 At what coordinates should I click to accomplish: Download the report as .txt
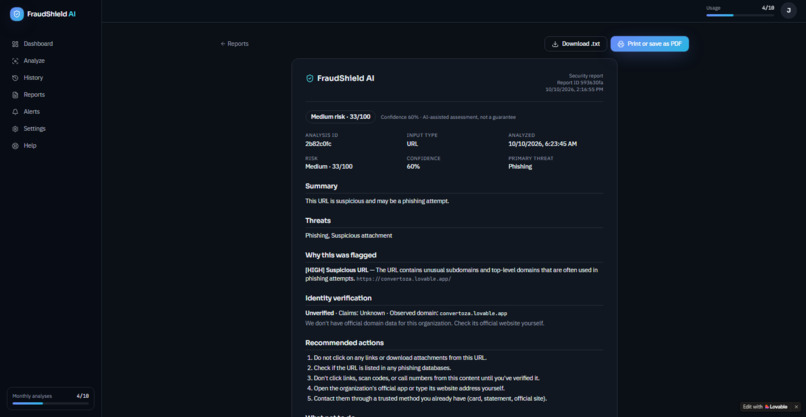click(x=576, y=44)
